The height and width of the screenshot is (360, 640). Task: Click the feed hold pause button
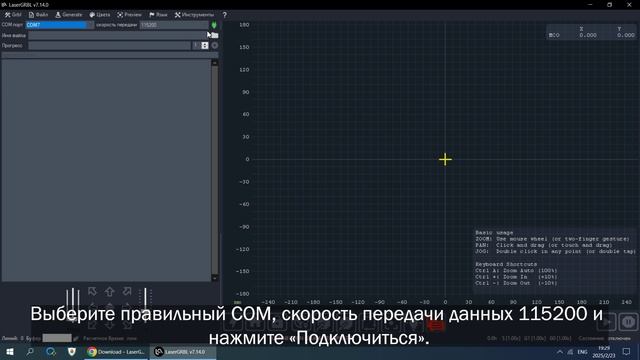(628, 322)
